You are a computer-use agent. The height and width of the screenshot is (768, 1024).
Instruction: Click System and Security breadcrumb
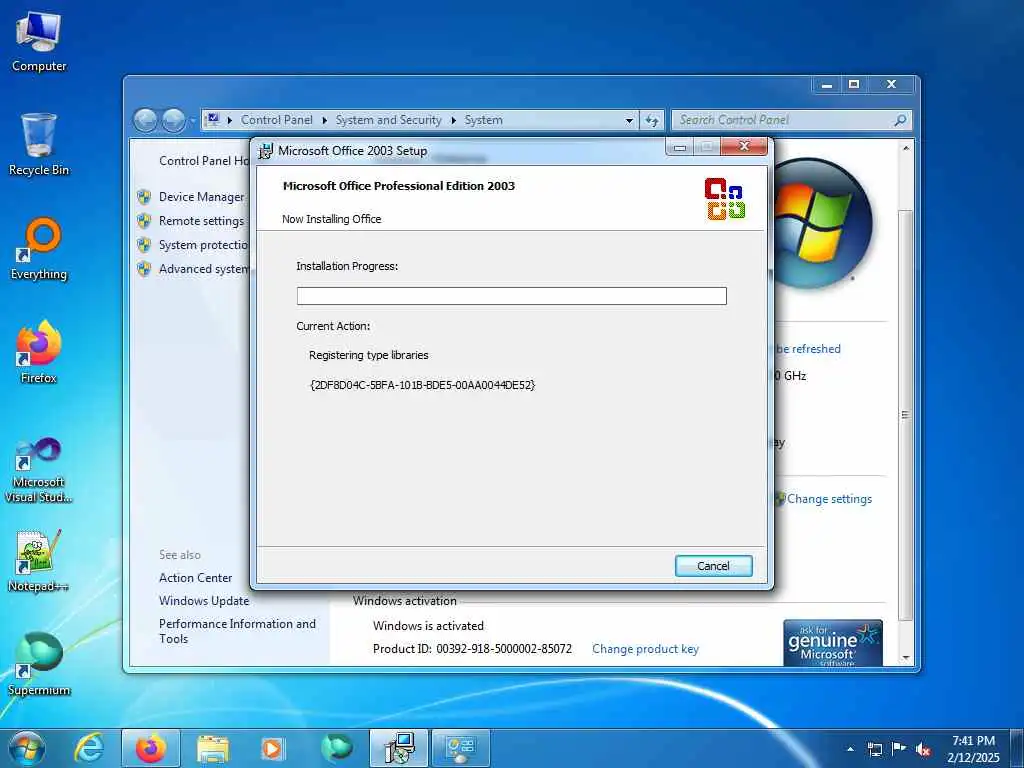389,120
